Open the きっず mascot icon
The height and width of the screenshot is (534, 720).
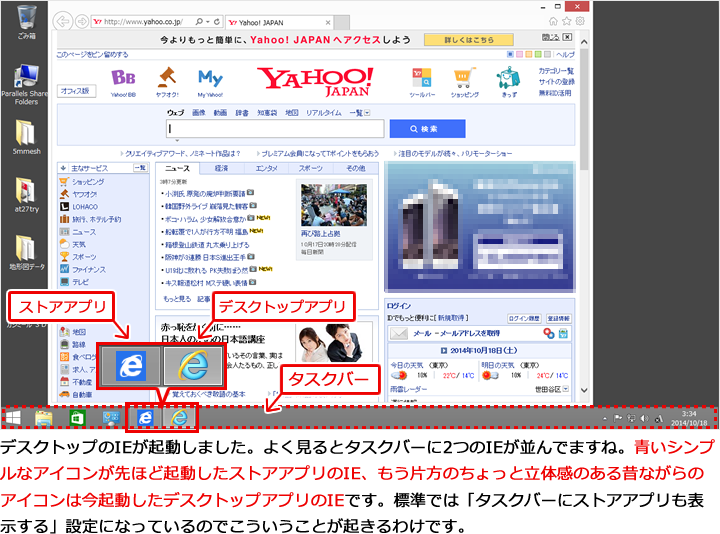[508, 78]
